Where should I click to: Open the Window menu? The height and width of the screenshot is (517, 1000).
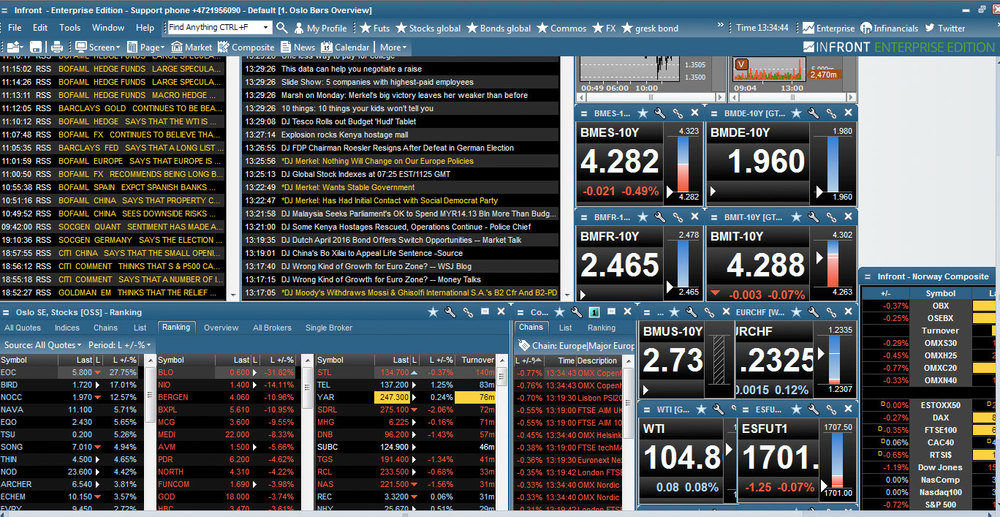tap(108, 28)
